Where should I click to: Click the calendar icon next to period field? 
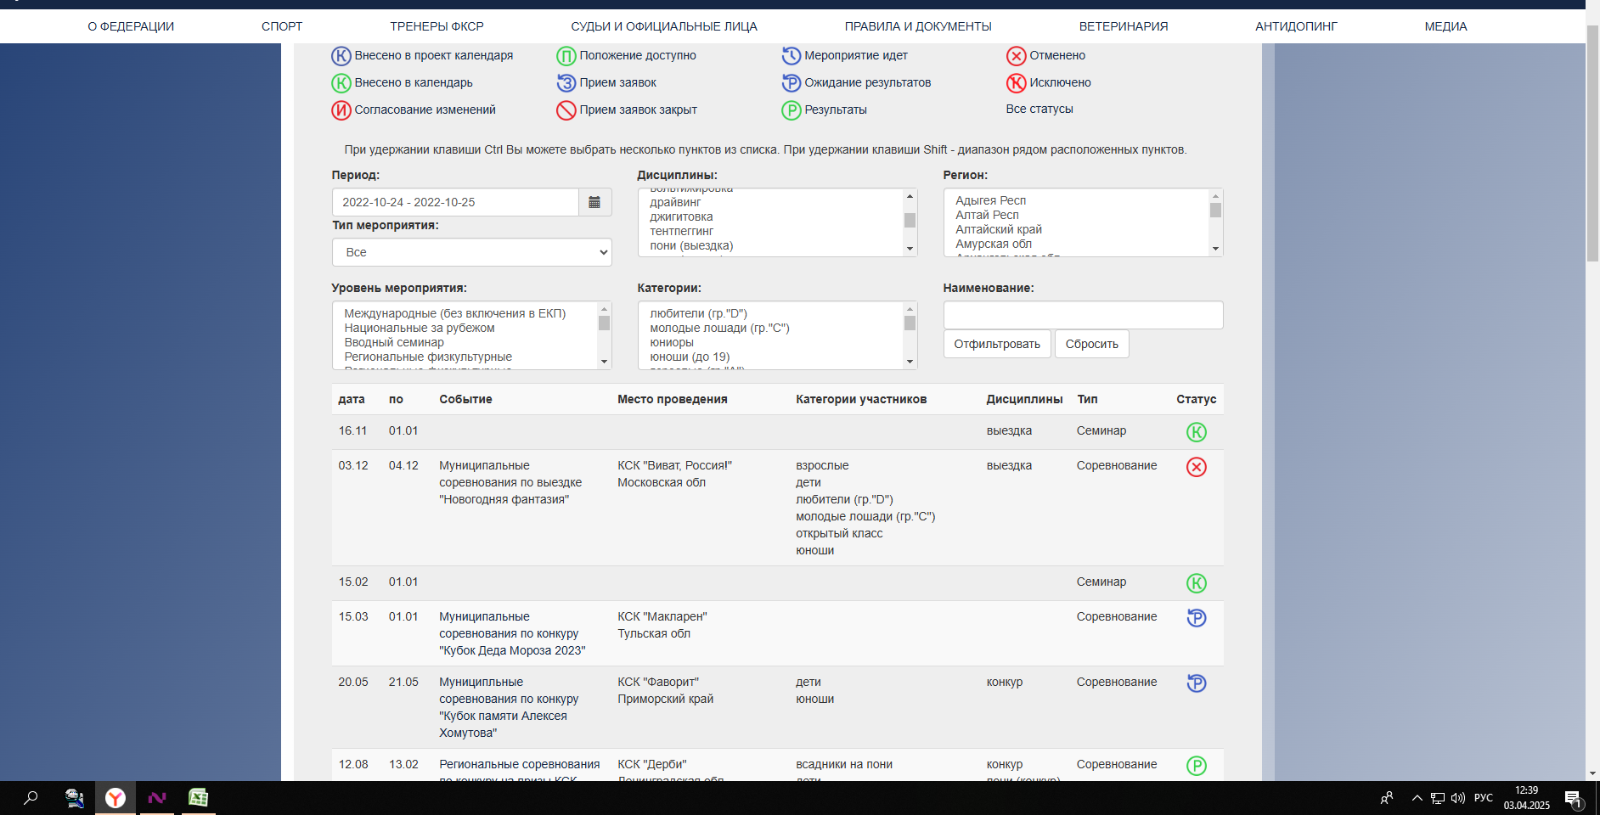pos(594,202)
